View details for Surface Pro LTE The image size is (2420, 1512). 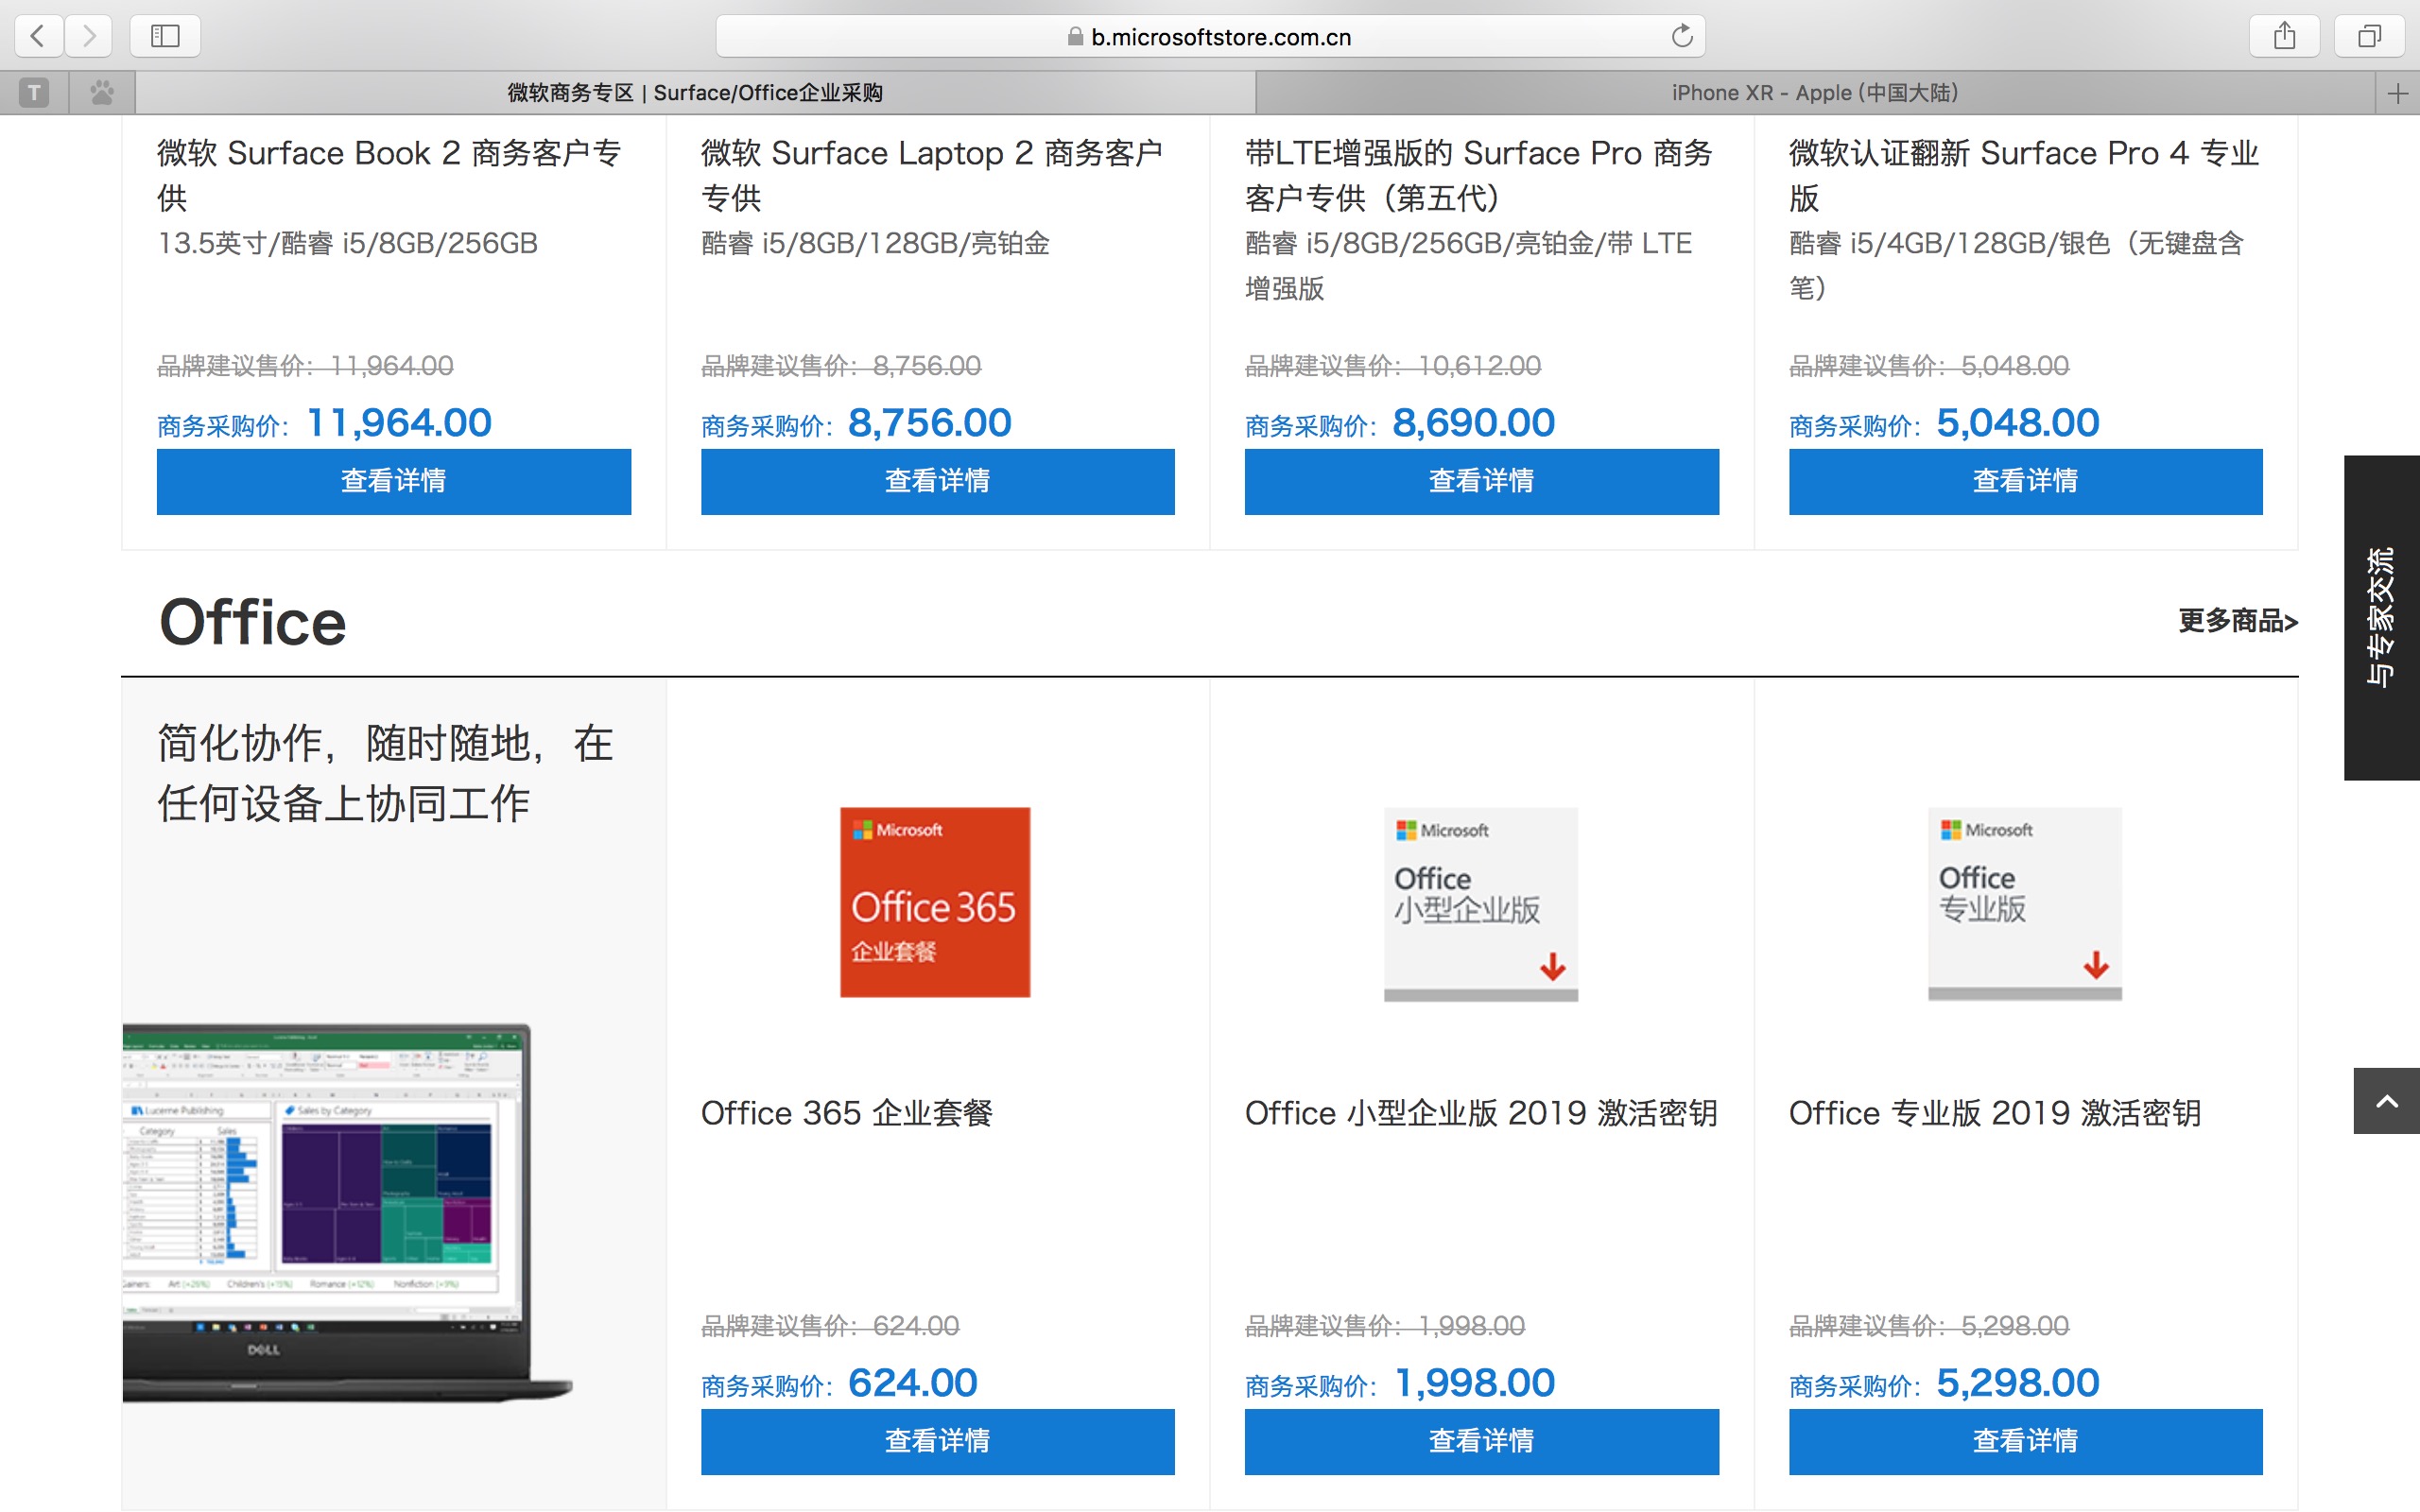pos(1482,481)
